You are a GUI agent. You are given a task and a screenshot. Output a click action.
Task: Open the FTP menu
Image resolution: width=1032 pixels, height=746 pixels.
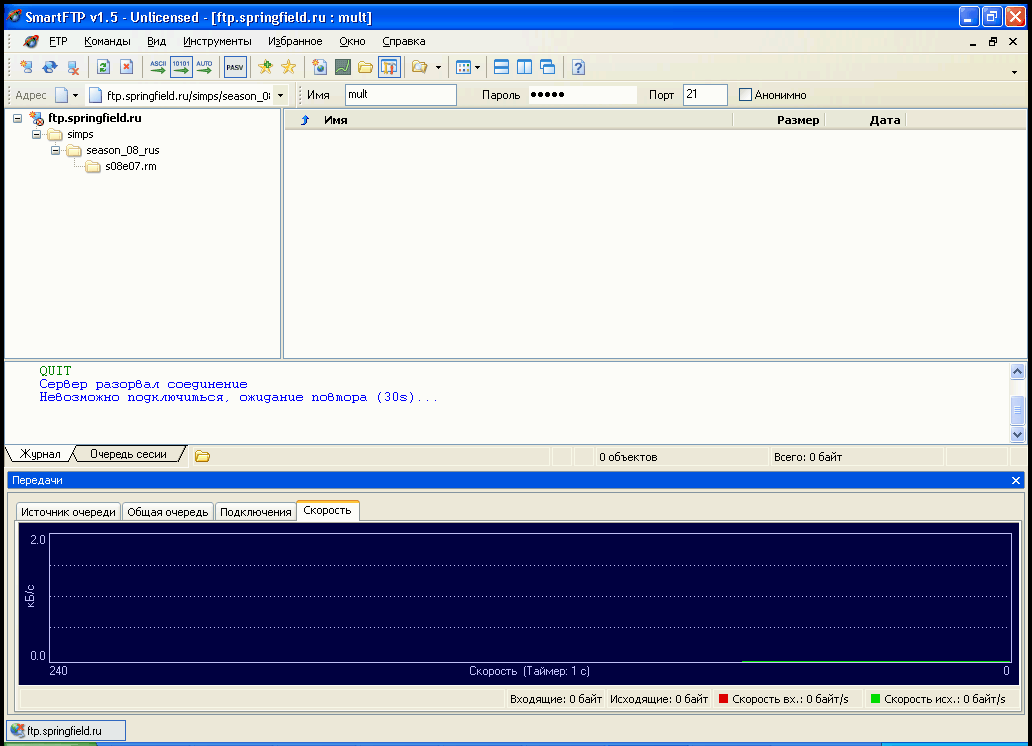click(x=58, y=41)
